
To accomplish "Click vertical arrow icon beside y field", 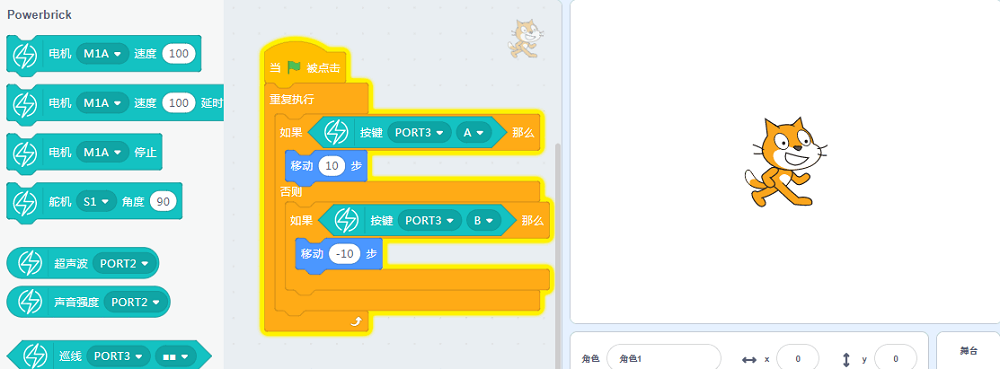I will coord(846,359).
